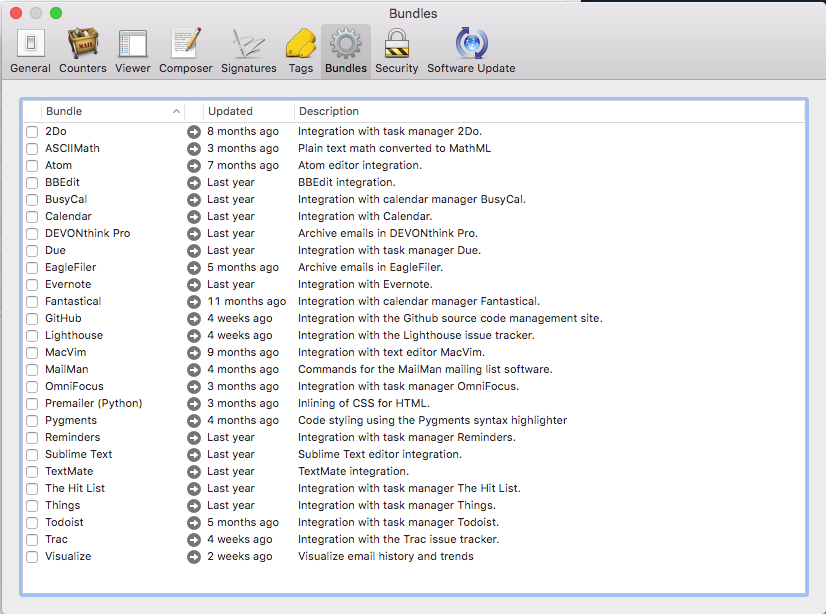Enable the BBEdit bundle checkbox

[x=32, y=183]
